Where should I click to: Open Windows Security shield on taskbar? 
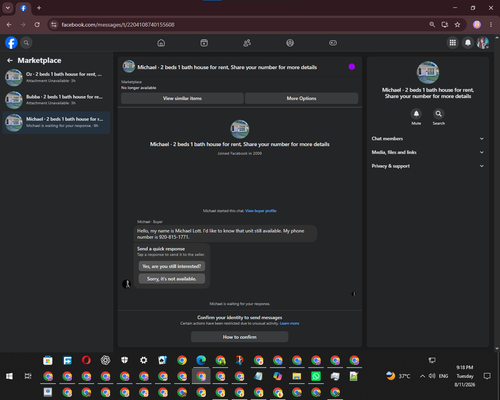pyautogui.click(x=125, y=360)
